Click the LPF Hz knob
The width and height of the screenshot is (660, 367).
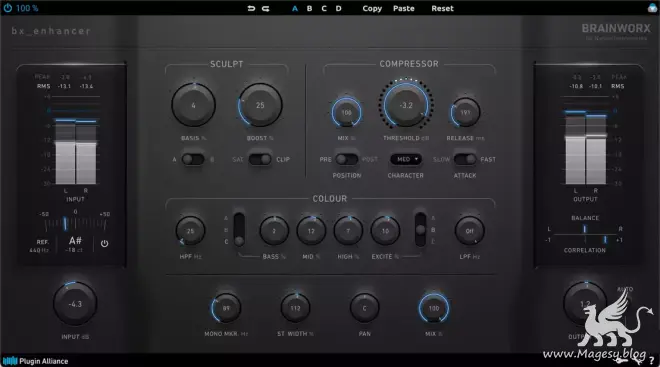[x=469, y=231]
